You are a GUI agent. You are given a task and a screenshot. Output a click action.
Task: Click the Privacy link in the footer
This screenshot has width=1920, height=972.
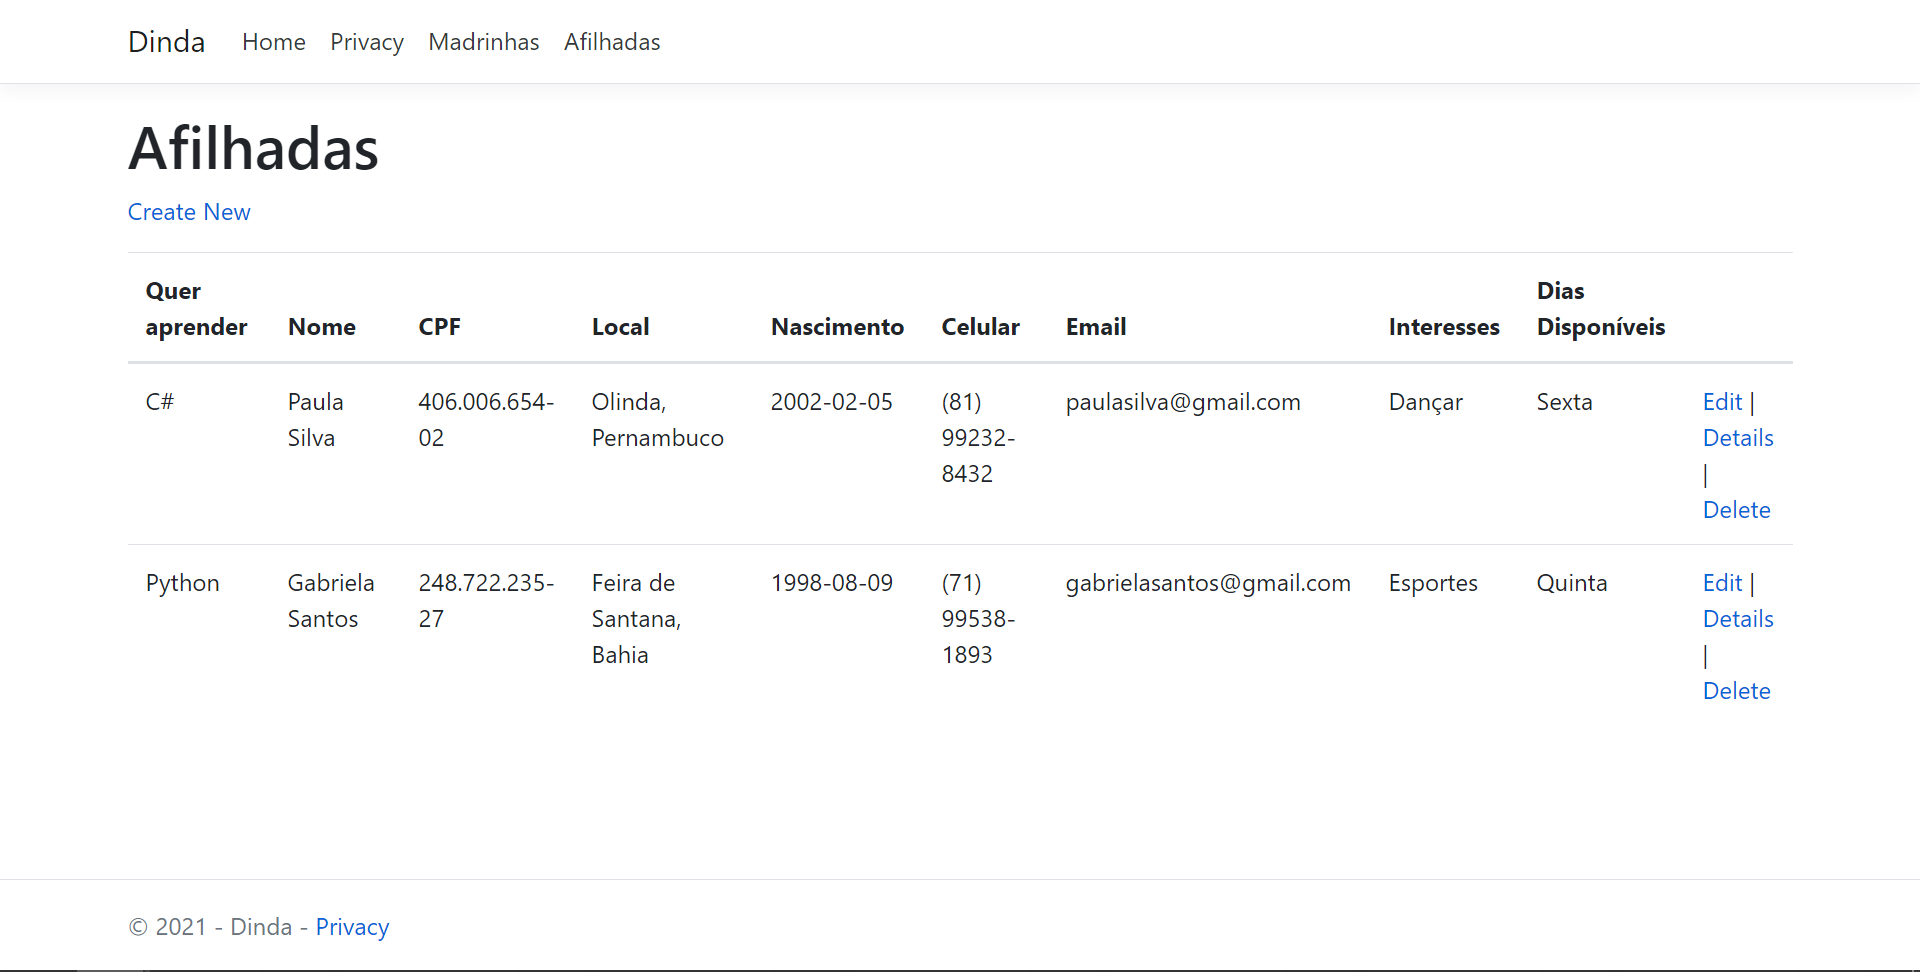pyautogui.click(x=352, y=927)
